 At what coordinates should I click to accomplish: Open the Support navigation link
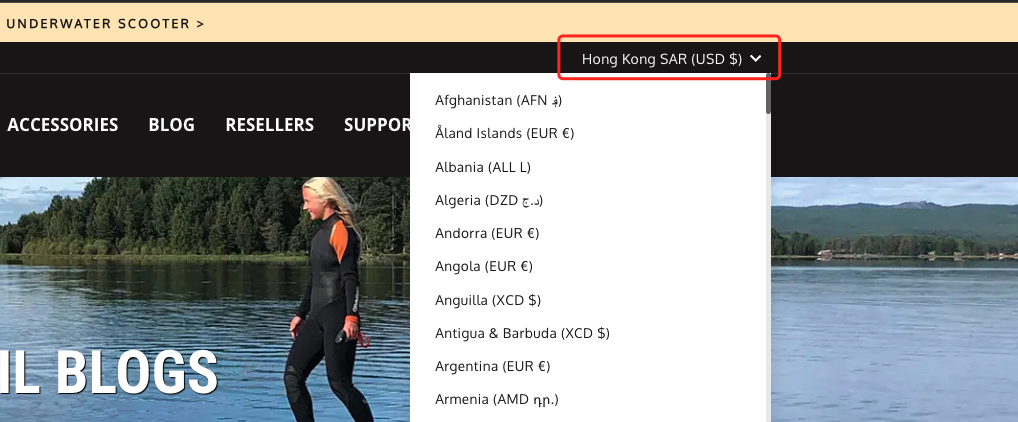377,125
